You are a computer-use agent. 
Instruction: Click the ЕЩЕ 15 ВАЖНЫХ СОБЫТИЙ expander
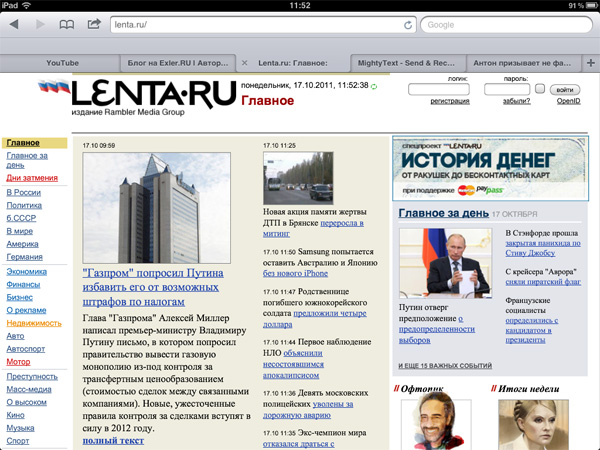tap(445, 338)
